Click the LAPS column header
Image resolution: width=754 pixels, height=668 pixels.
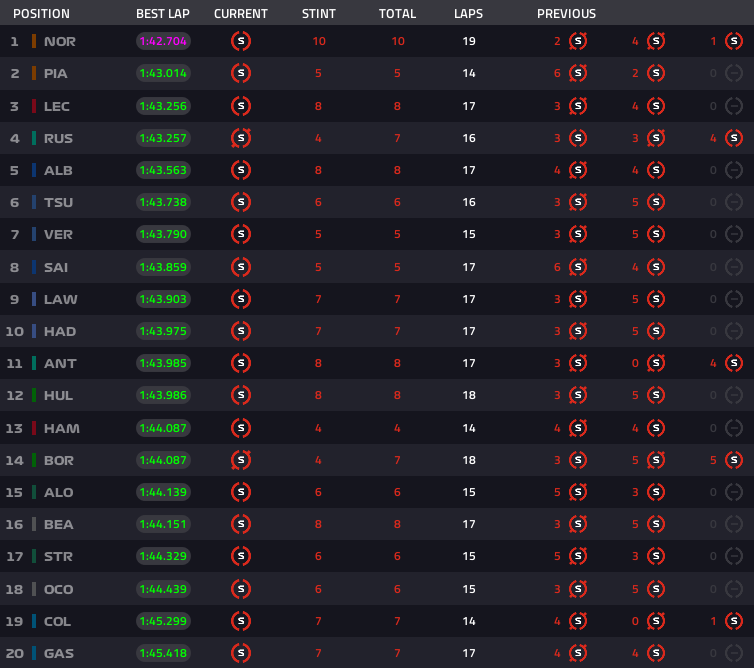point(468,13)
